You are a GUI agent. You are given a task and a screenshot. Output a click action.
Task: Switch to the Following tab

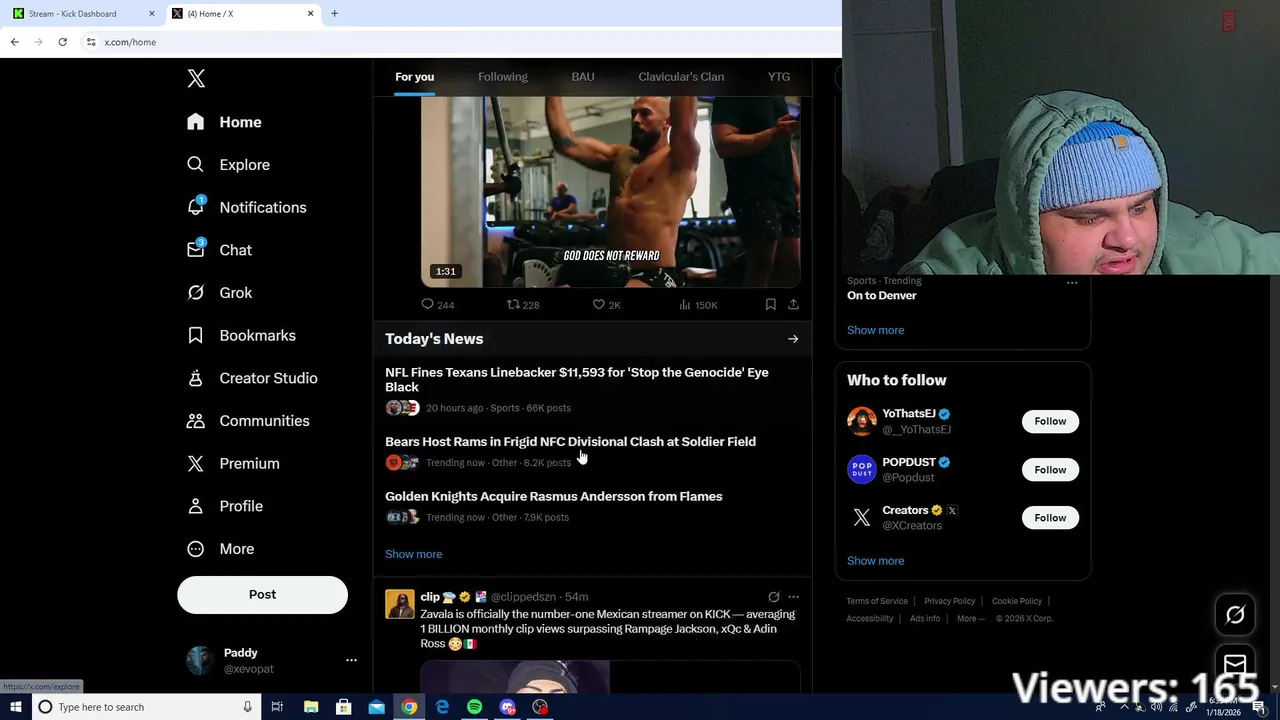[x=502, y=77]
